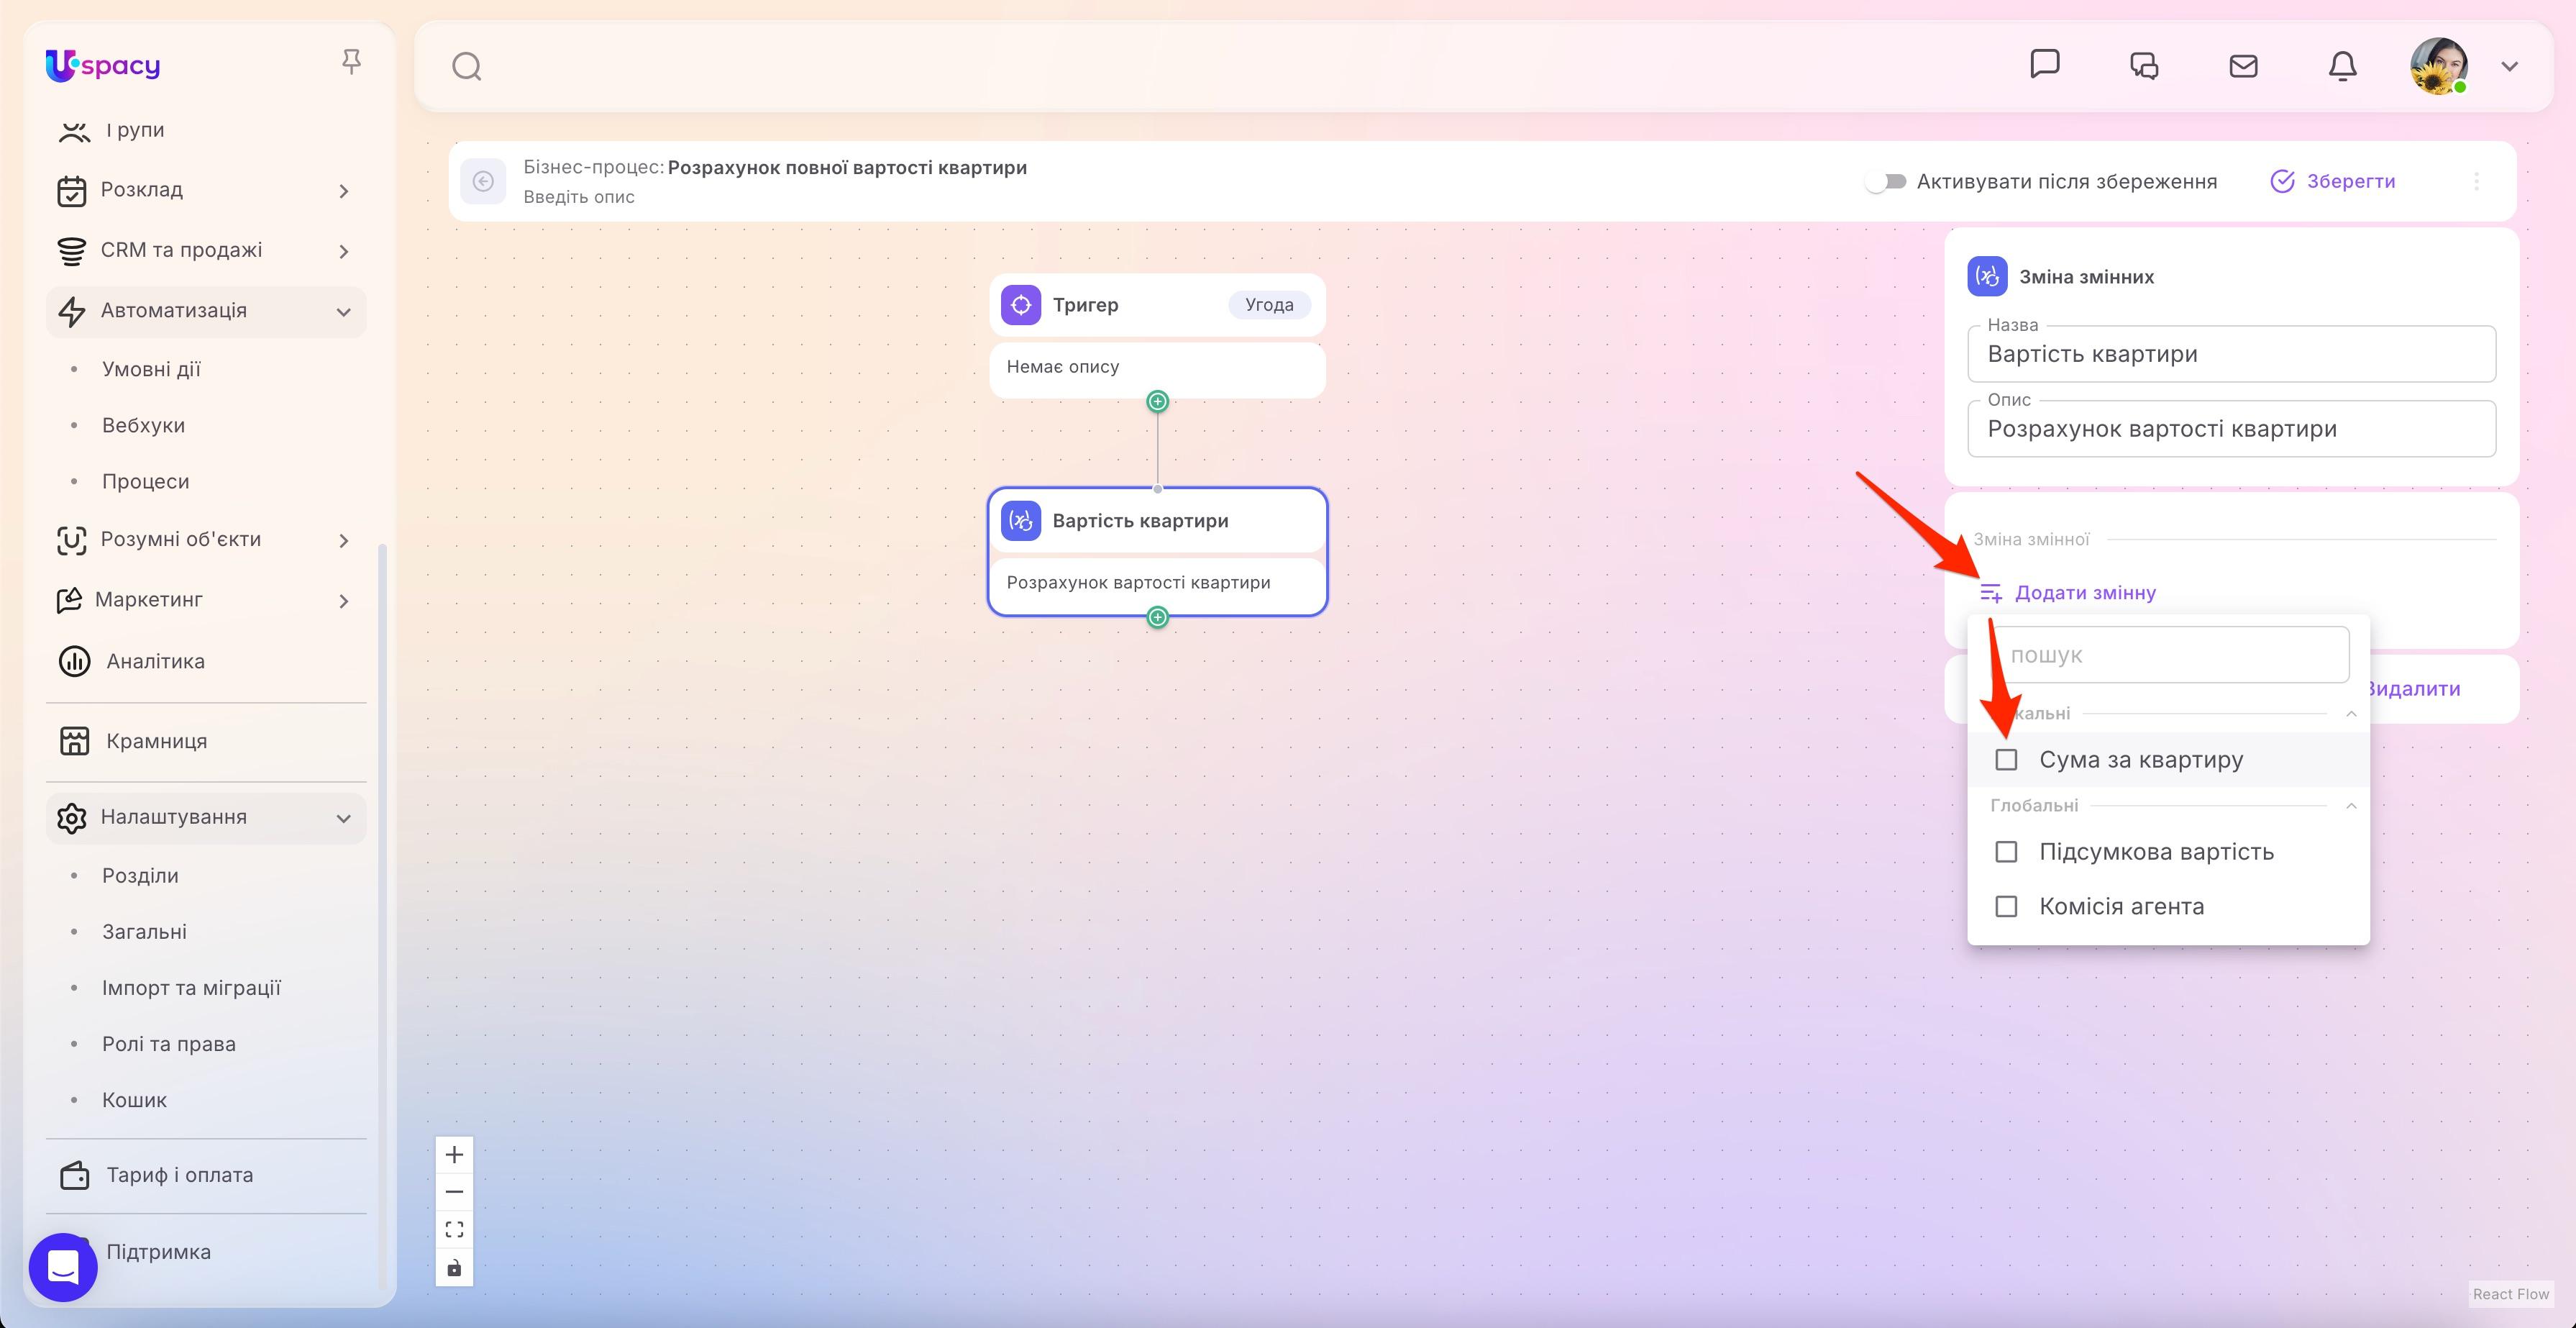Select Вартість квартири node icon
This screenshot has height=1328, width=2576.
click(x=1021, y=521)
